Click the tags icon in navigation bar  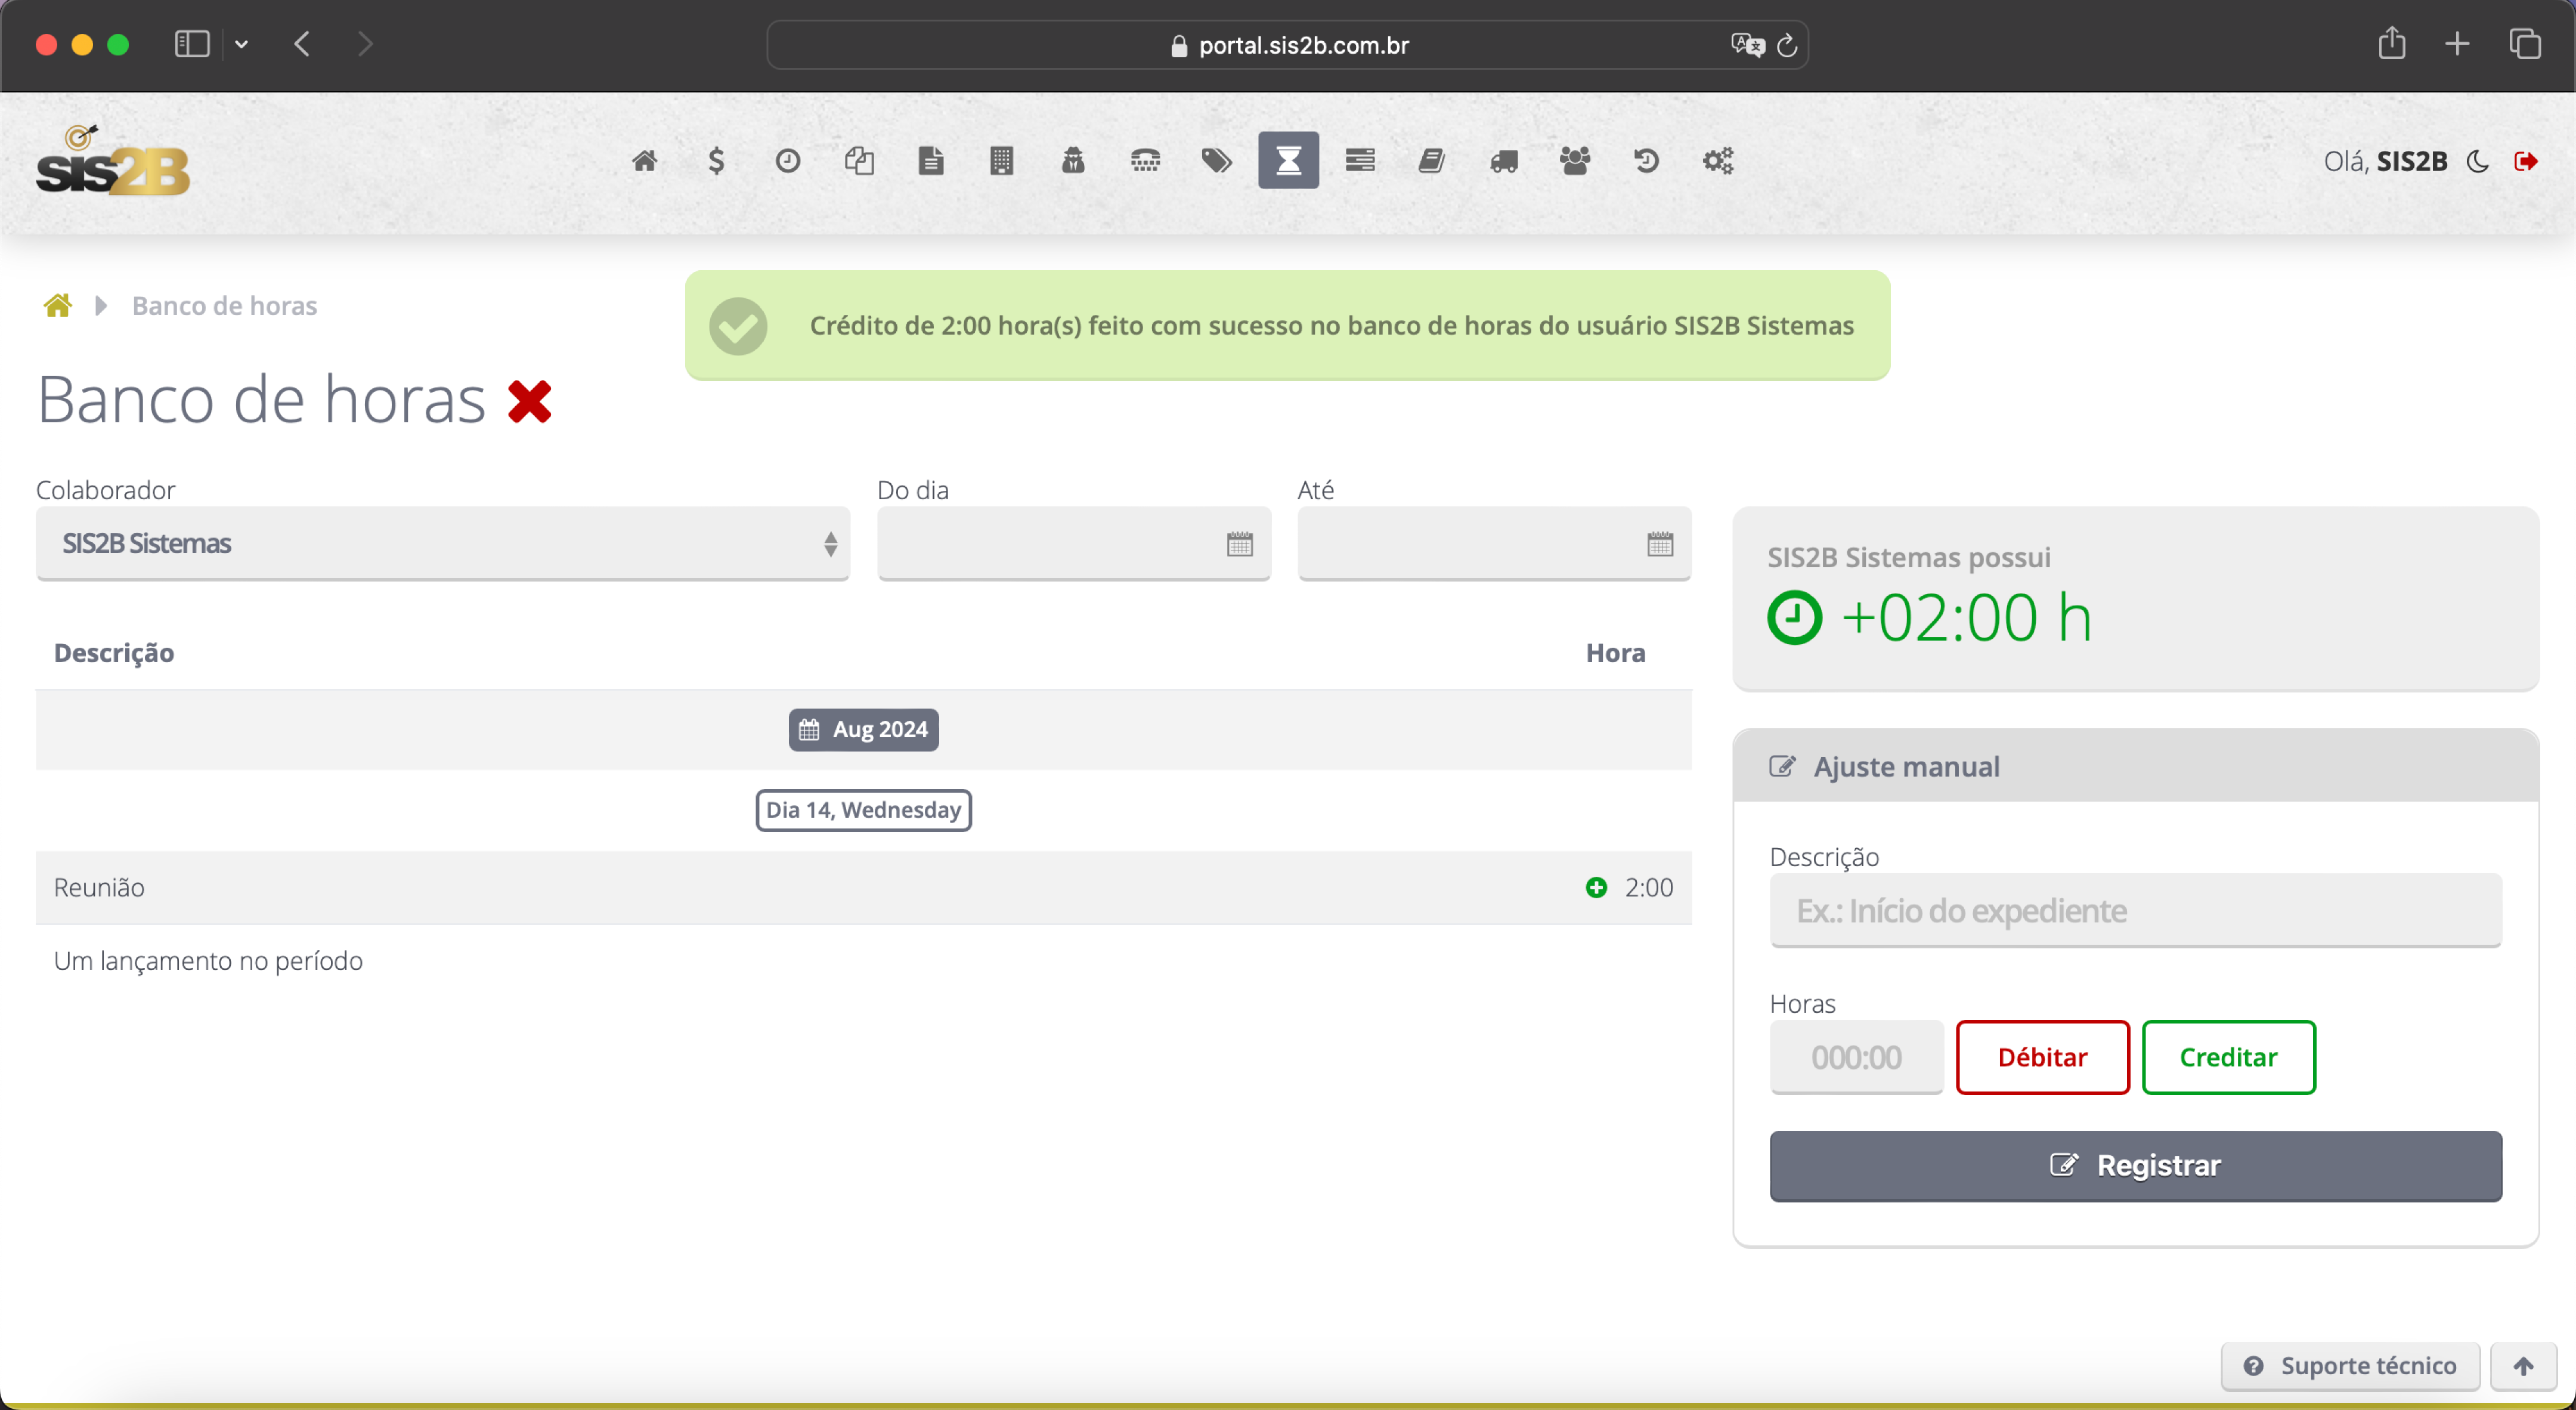[x=1216, y=161]
